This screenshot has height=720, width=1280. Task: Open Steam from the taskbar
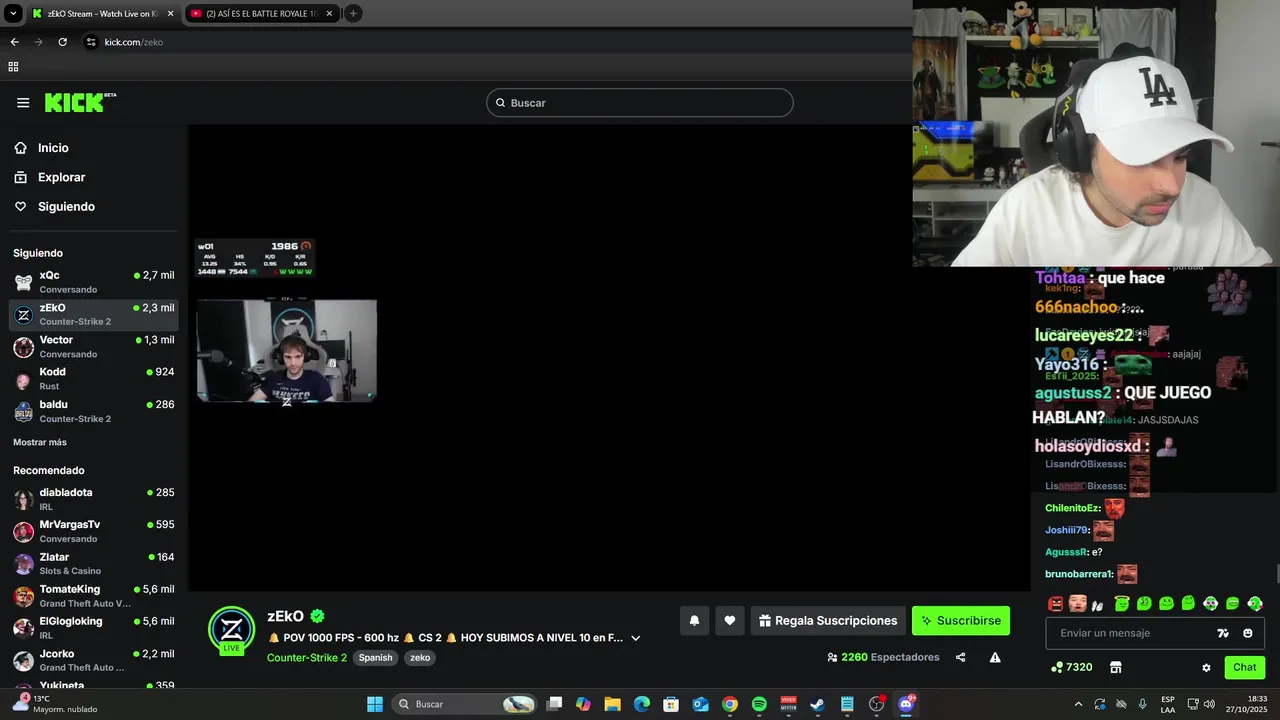pyautogui.click(x=817, y=704)
